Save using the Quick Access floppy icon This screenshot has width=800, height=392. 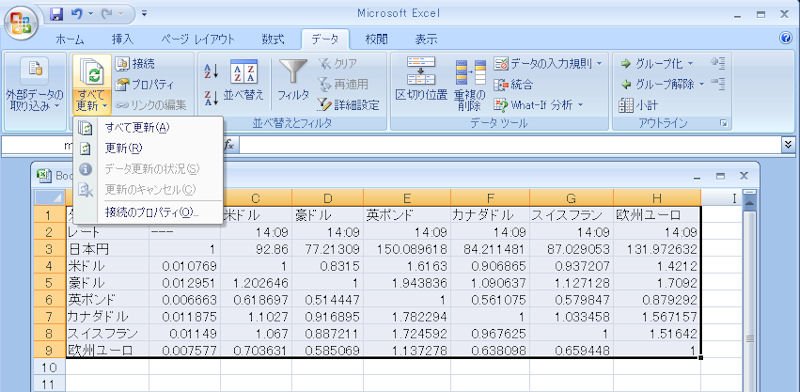tap(56, 14)
